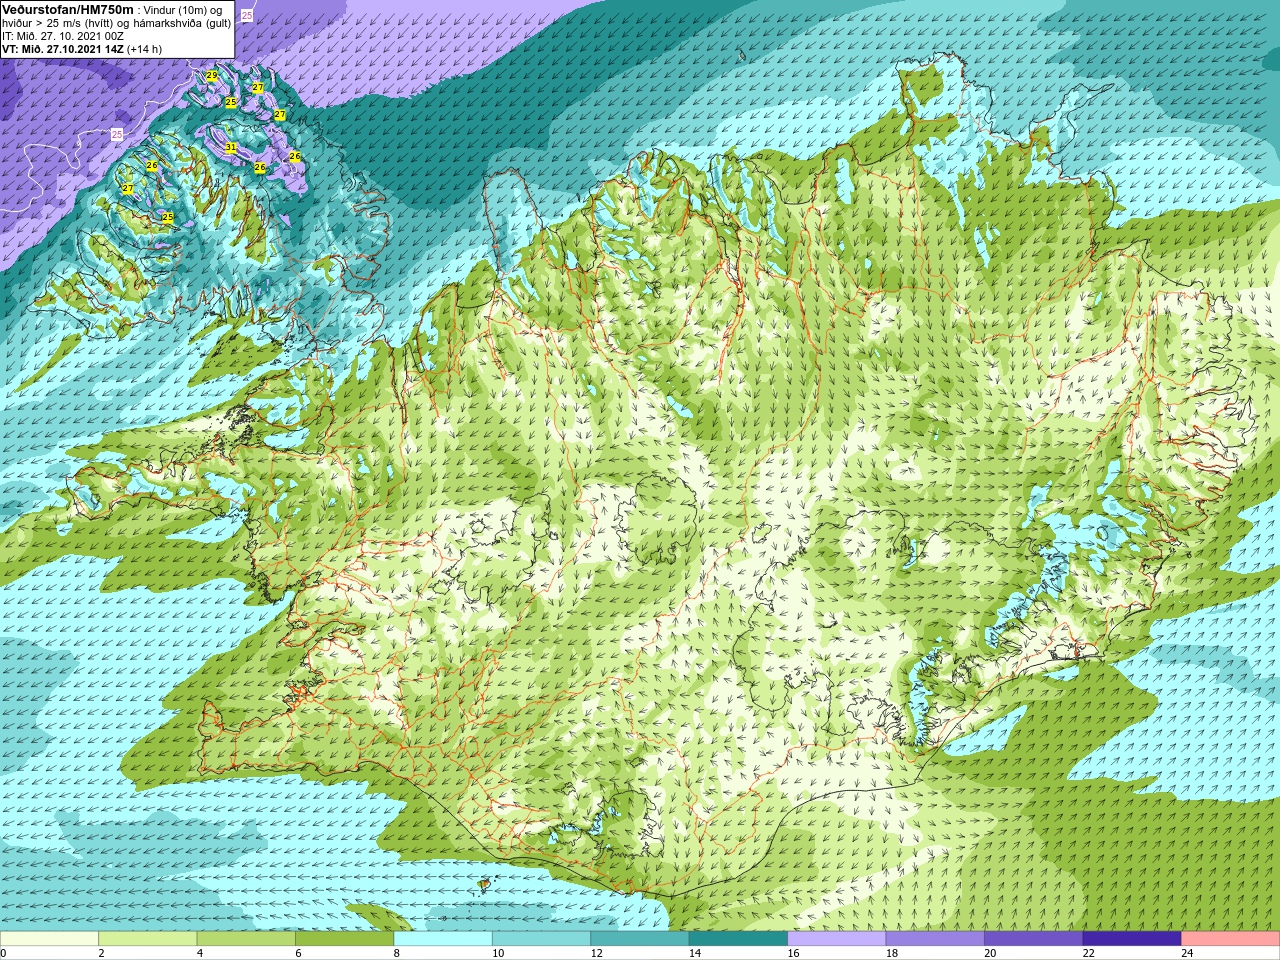Image resolution: width=1280 pixels, height=960 pixels.
Task: Click the legend scale number 22
Action: tap(1088, 953)
